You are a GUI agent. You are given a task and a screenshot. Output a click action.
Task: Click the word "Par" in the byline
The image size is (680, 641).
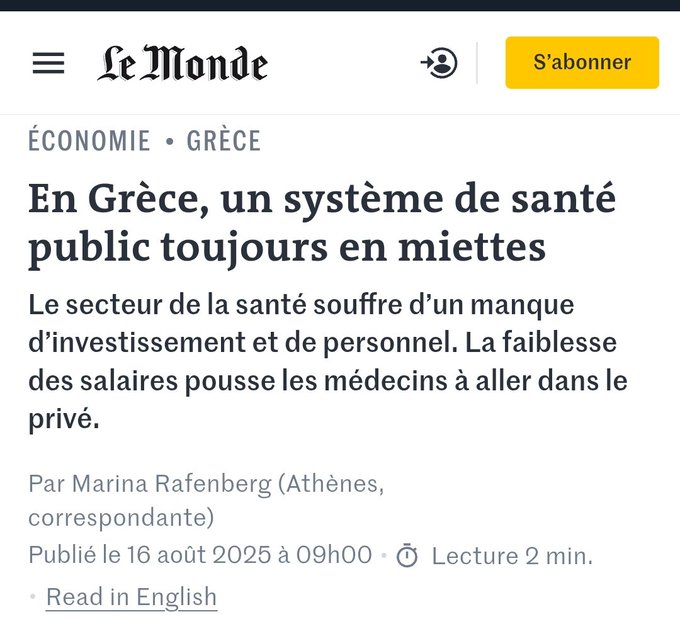tap(45, 484)
